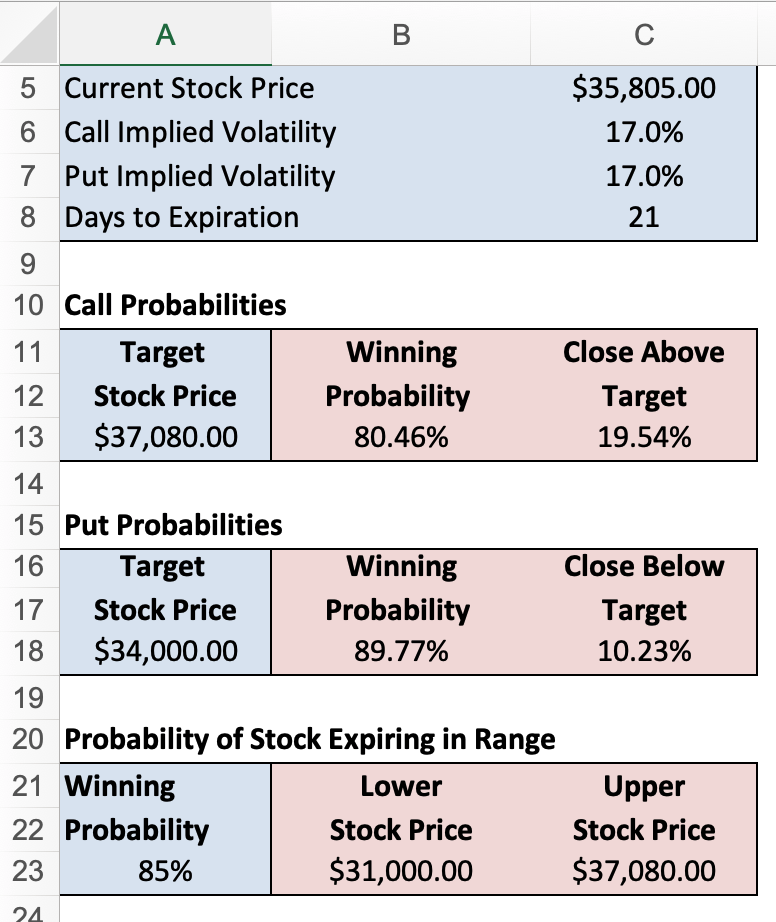
Task: Select column A header
Action: tap(166, 35)
